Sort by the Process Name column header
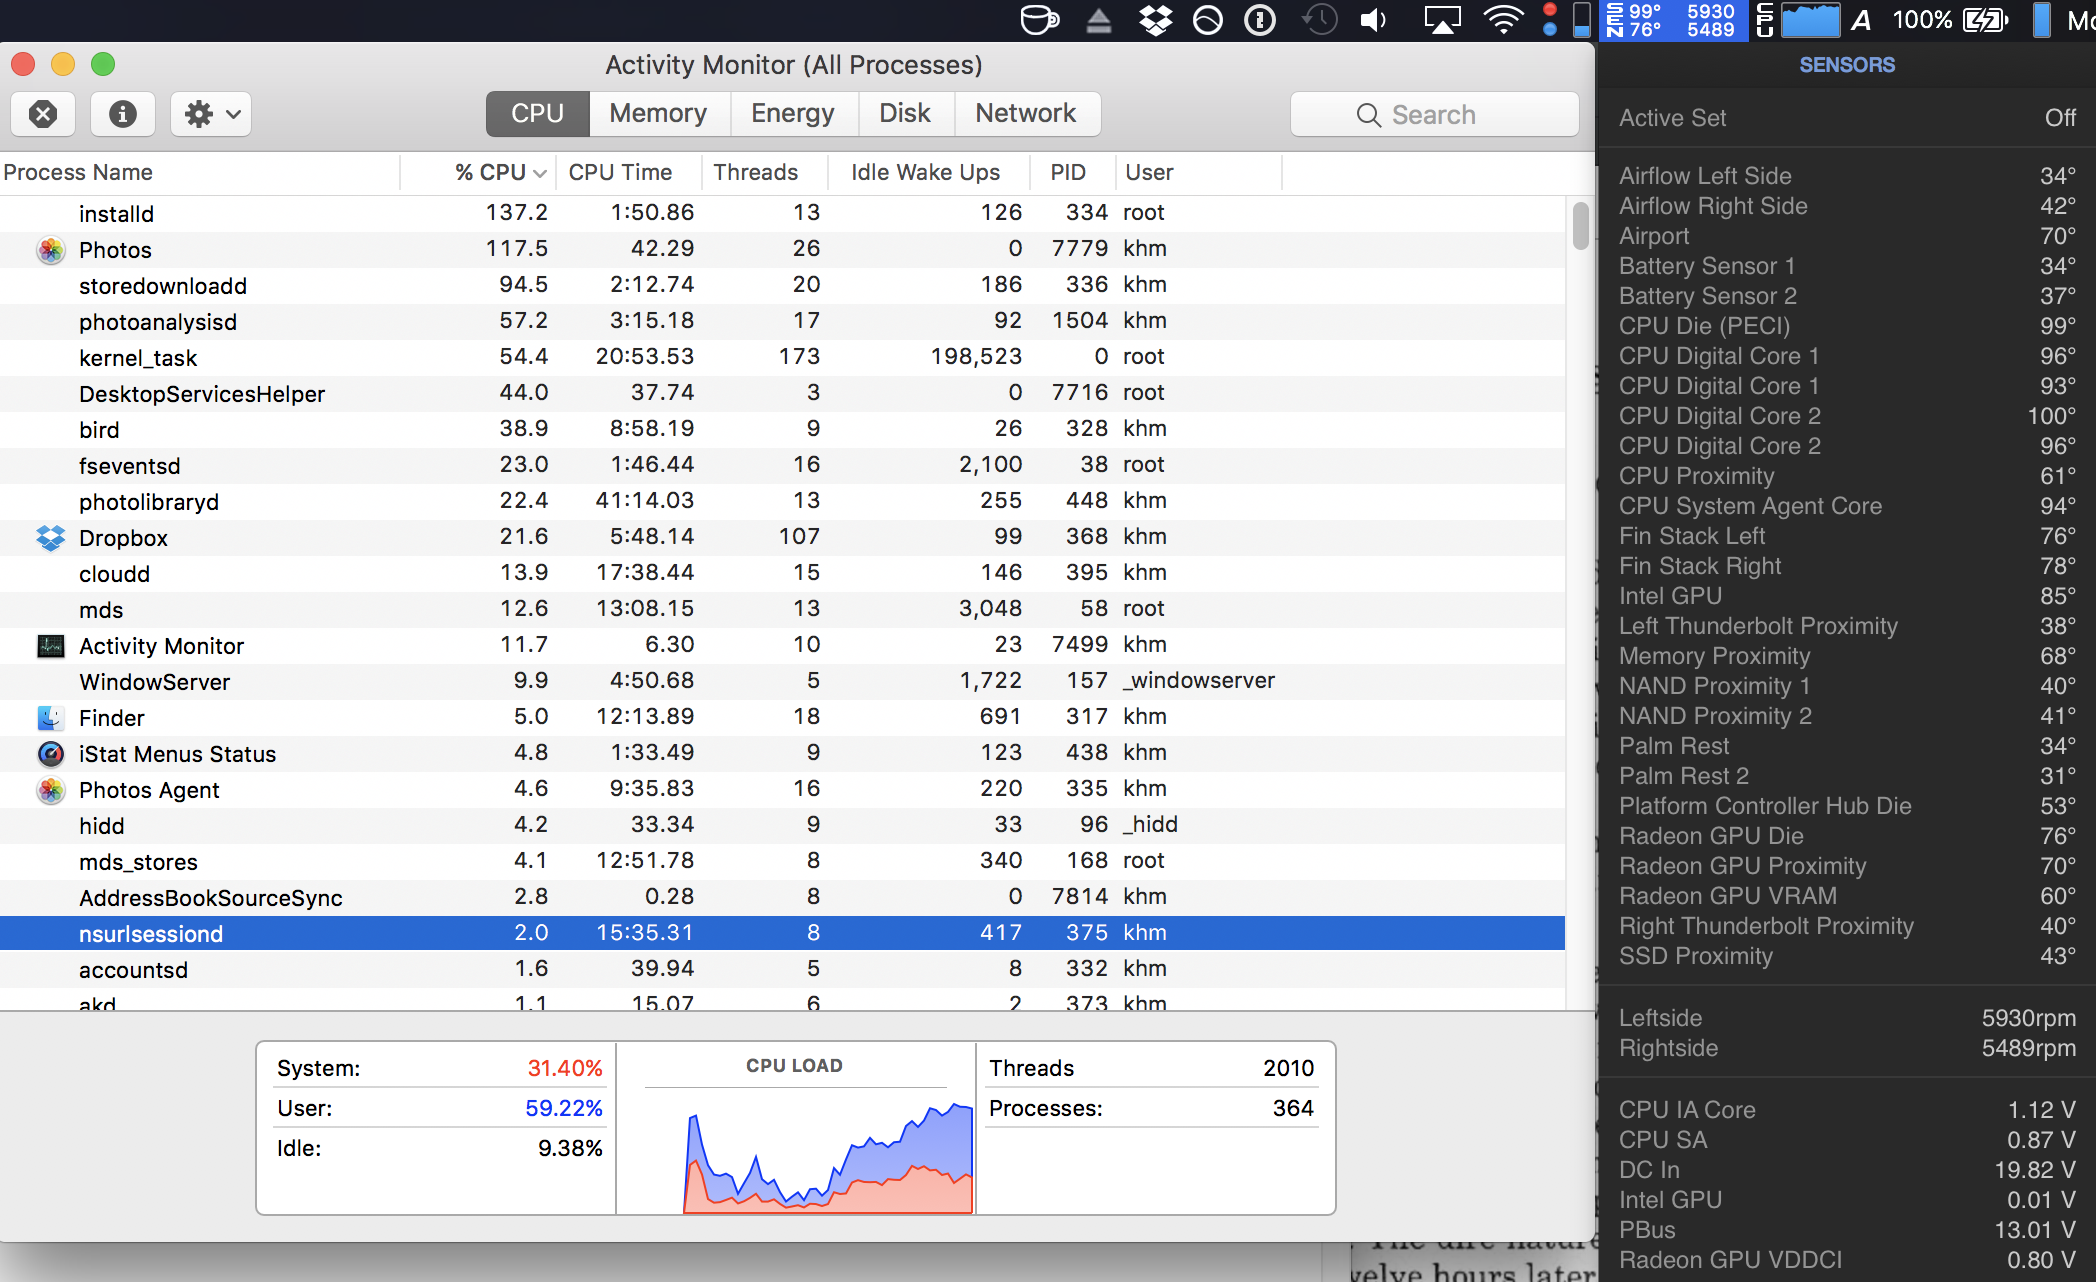This screenshot has width=2096, height=1282. pos(200,173)
